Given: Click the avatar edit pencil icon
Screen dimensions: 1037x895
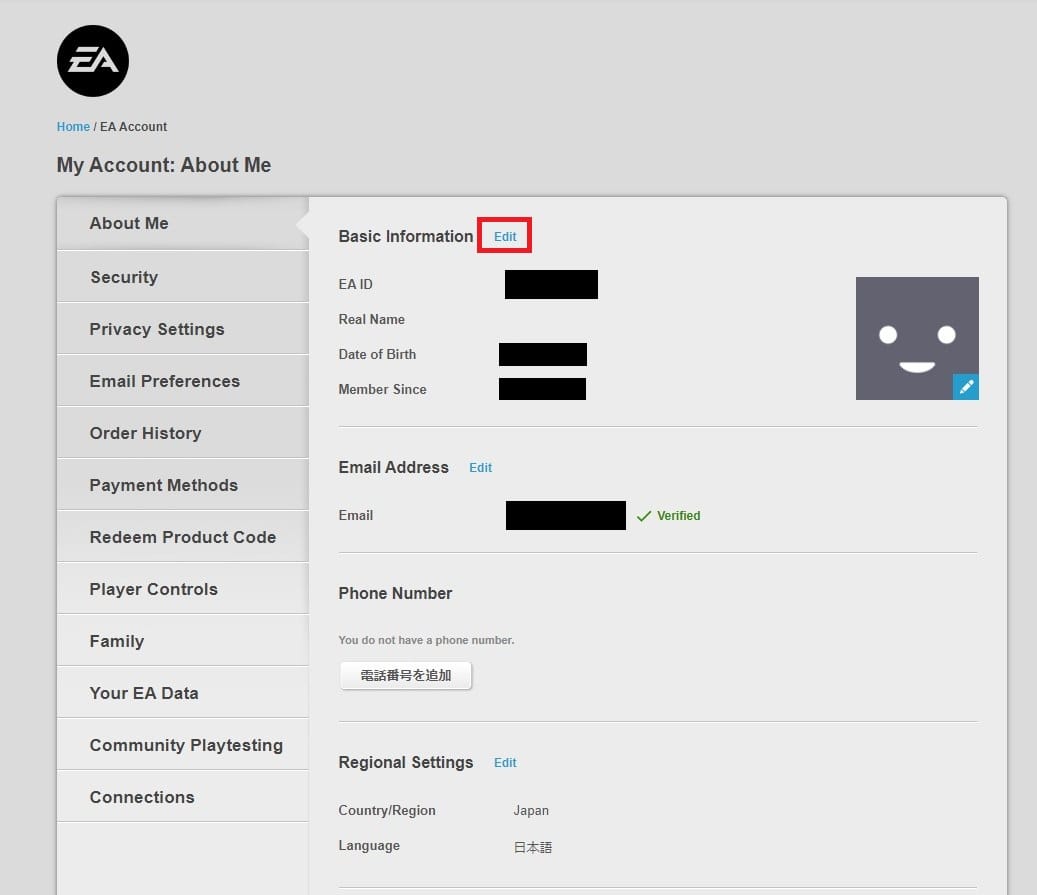Looking at the screenshot, I should 966,387.
